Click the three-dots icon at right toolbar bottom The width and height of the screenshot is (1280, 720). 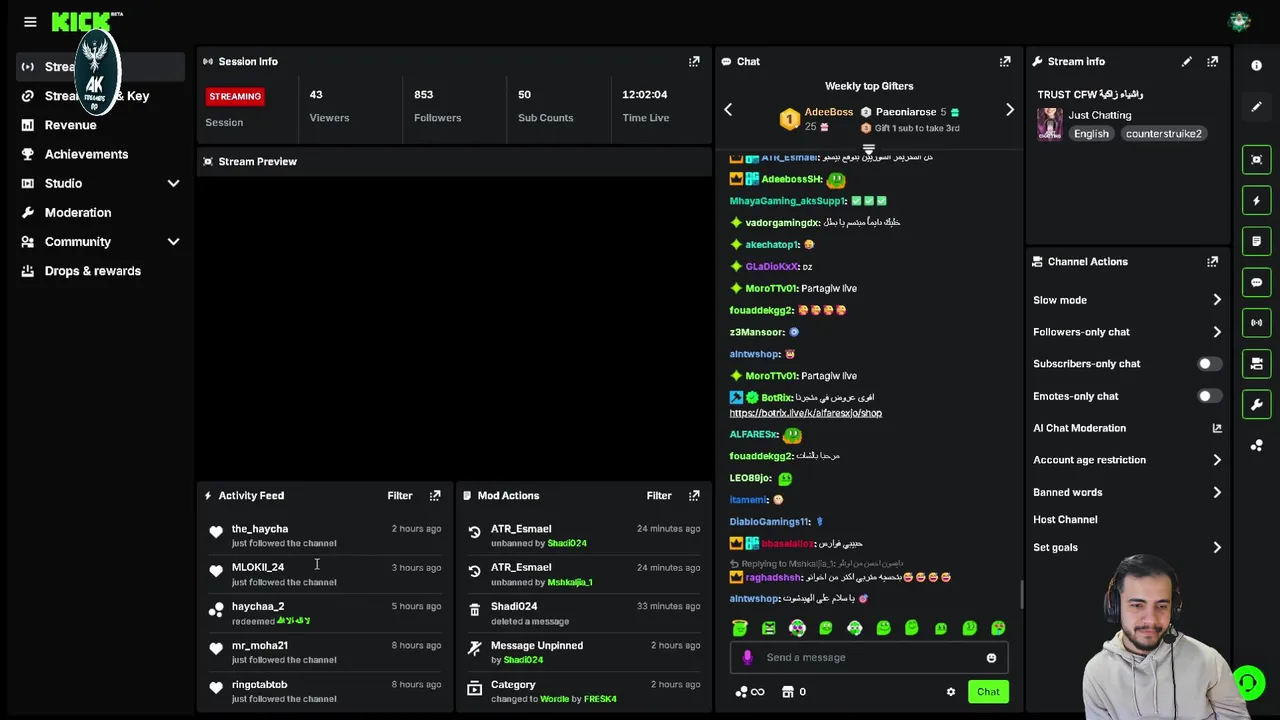click(1257, 445)
